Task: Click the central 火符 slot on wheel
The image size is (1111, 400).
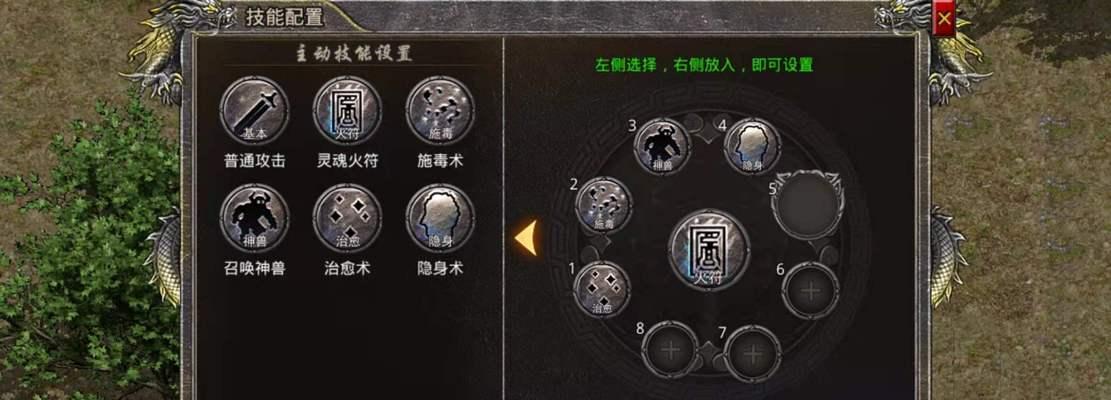Action: 709,250
